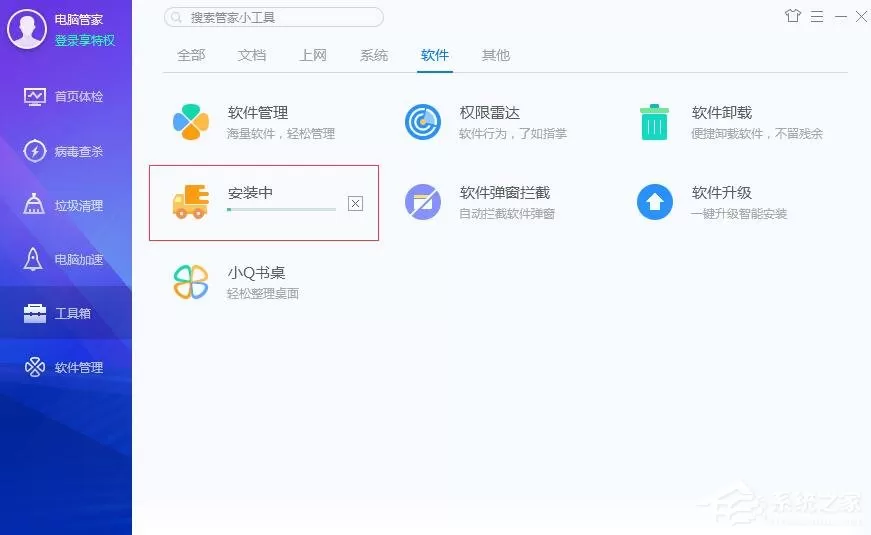Click the installing truck icon

tap(191, 202)
